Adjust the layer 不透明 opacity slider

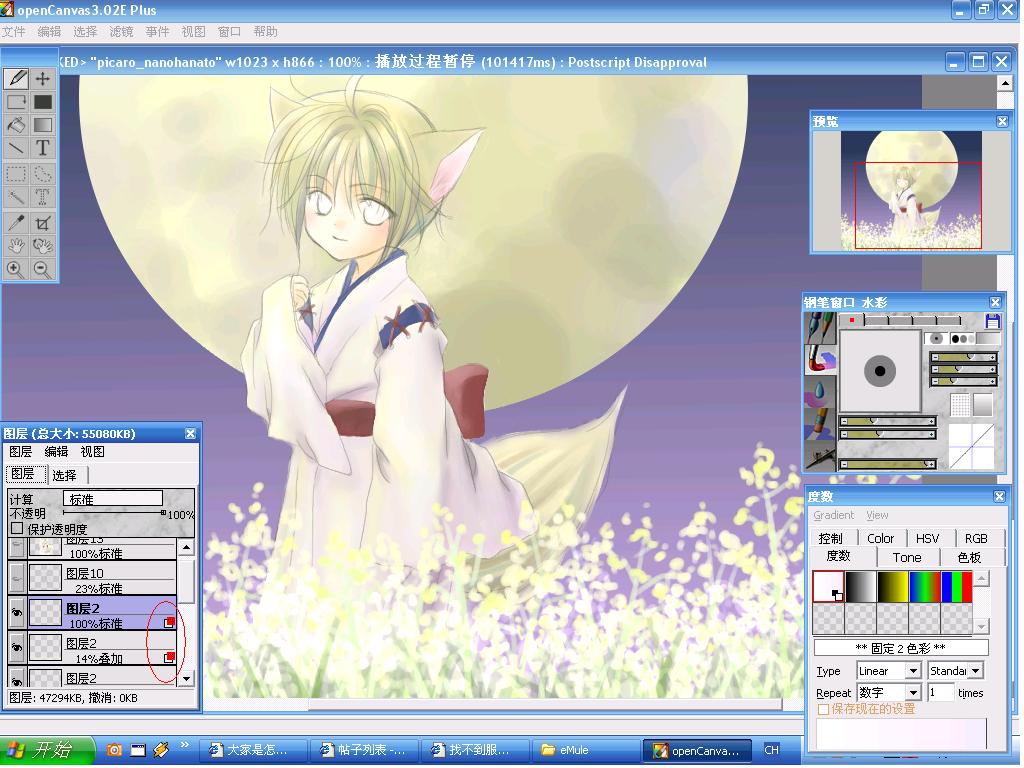(115, 513)
